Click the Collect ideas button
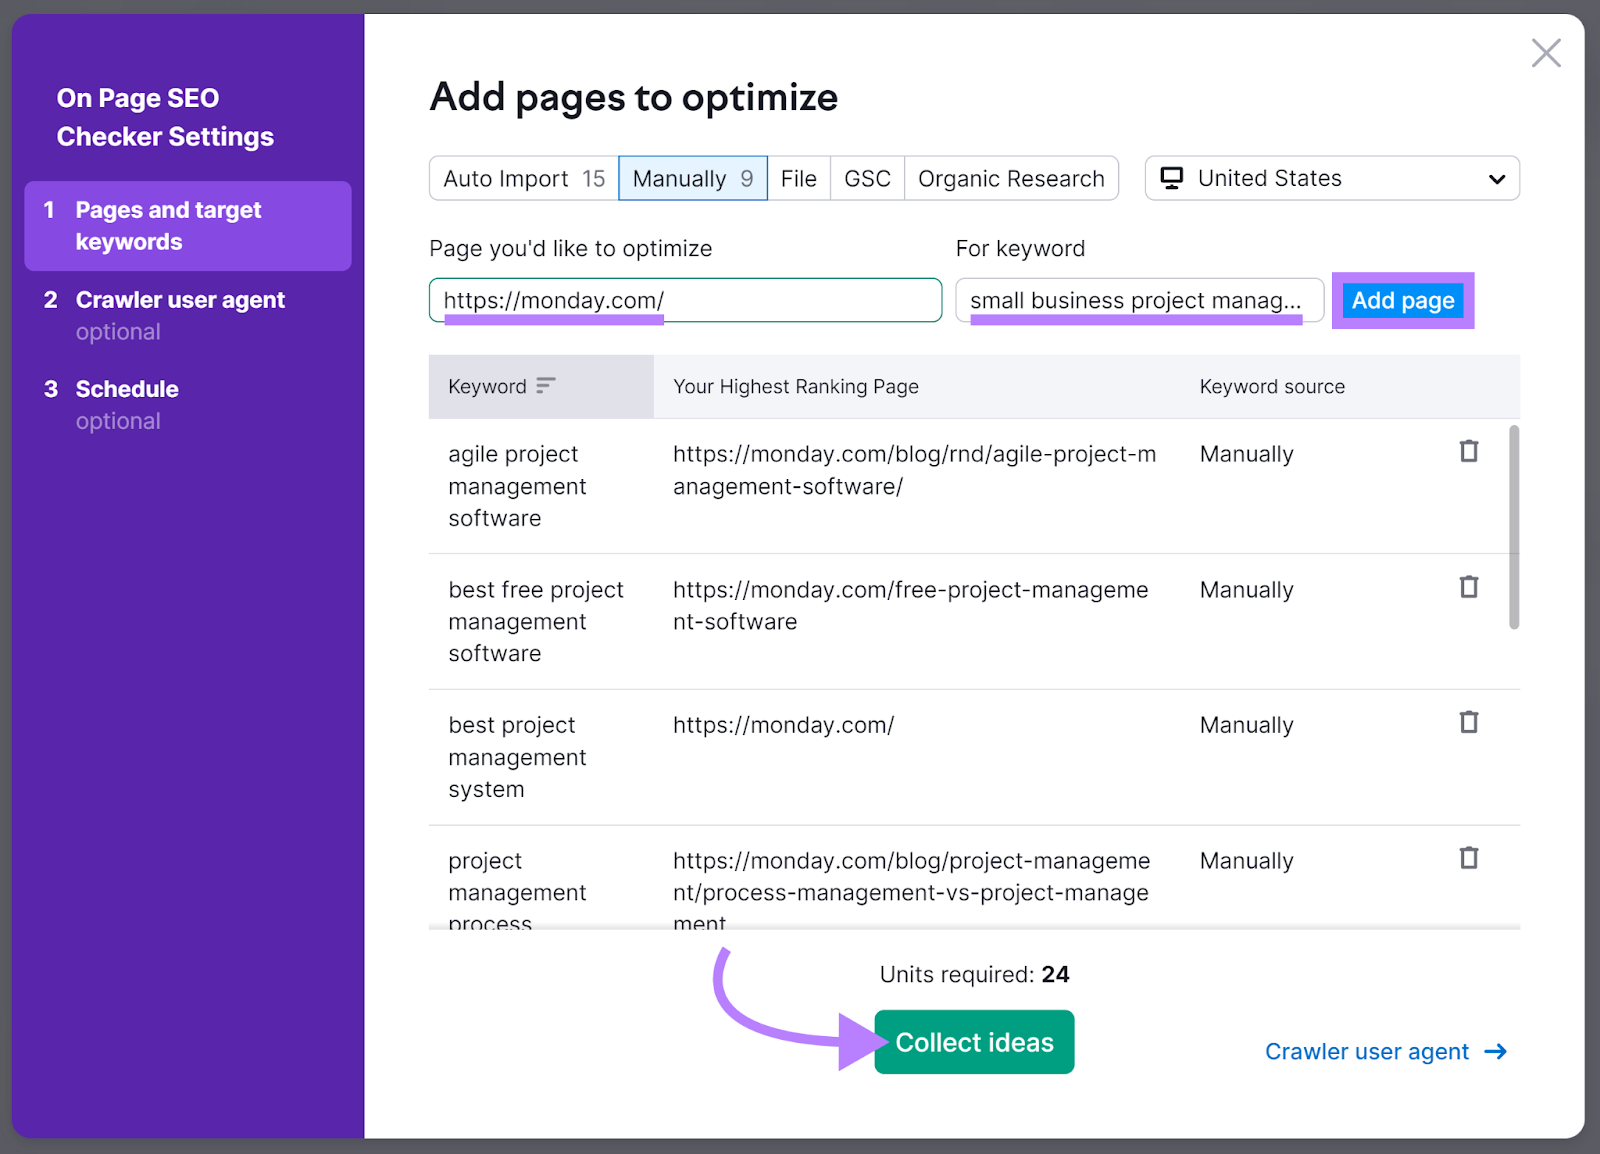The image size is (1600, 1154). click(x=974, y=1042)
